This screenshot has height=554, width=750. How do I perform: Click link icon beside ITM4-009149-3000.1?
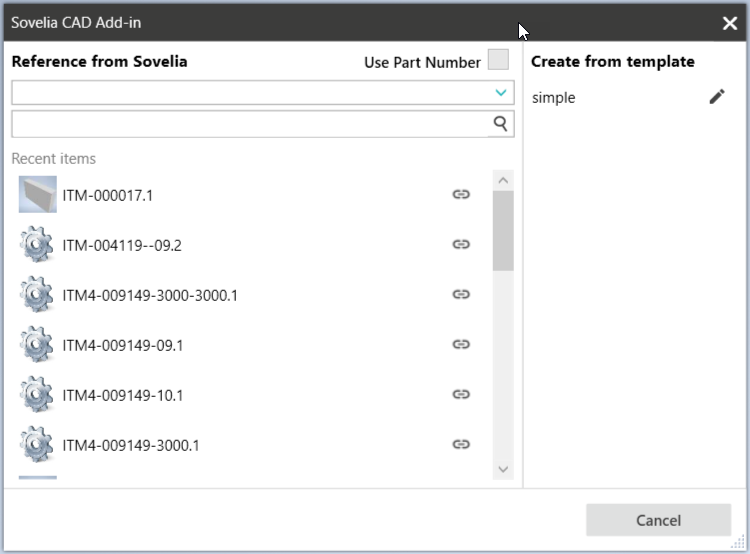click(461, 444)
